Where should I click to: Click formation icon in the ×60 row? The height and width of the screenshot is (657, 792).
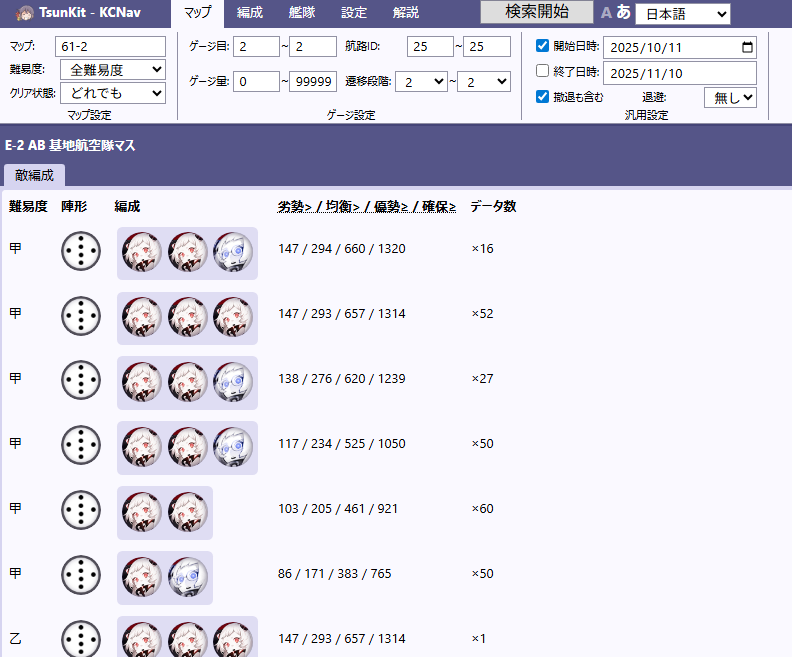(81, 510)
